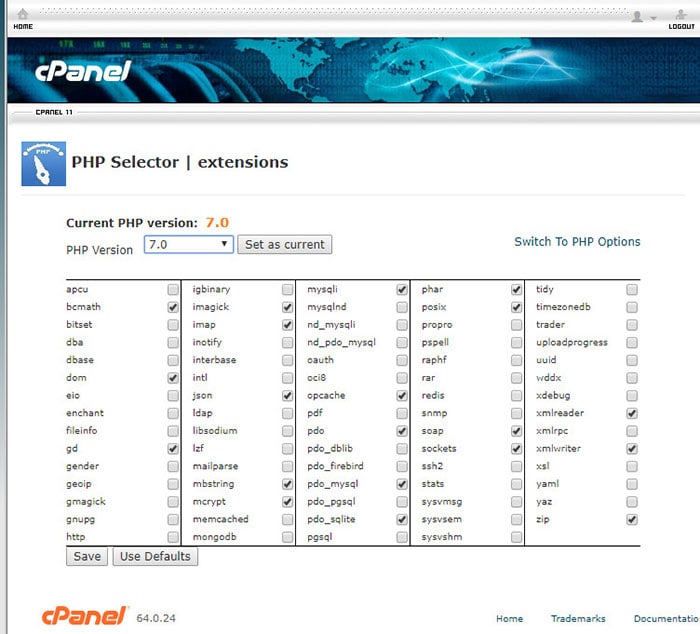The width and height of the screenshot is (700, 634).
Task: Uncheck the pdo extension checkbox
Action: [x=402, y=431]
